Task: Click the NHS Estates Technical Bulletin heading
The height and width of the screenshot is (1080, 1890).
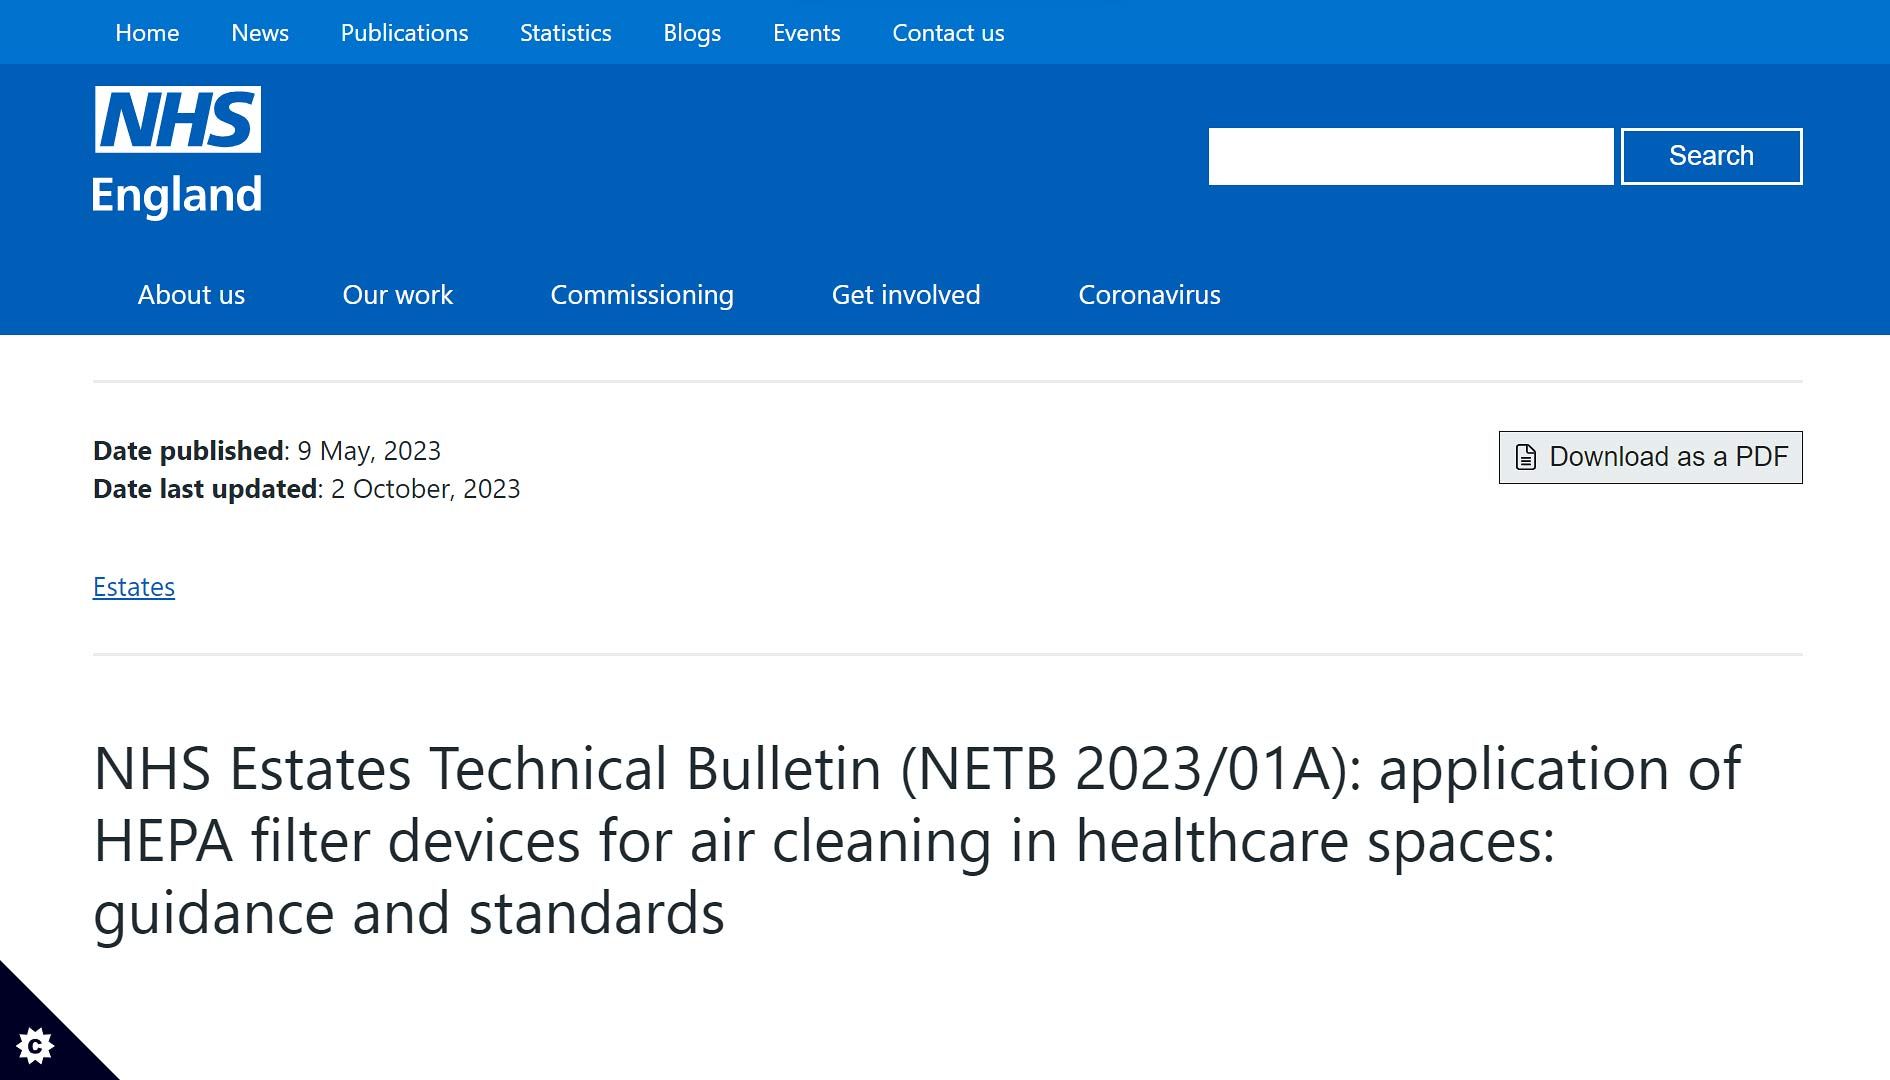Action: point(917,841)
